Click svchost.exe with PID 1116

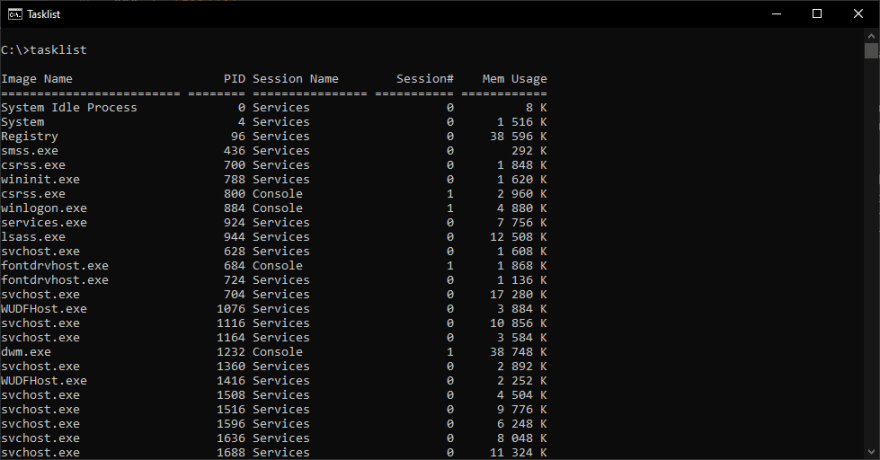click(40, 323)
